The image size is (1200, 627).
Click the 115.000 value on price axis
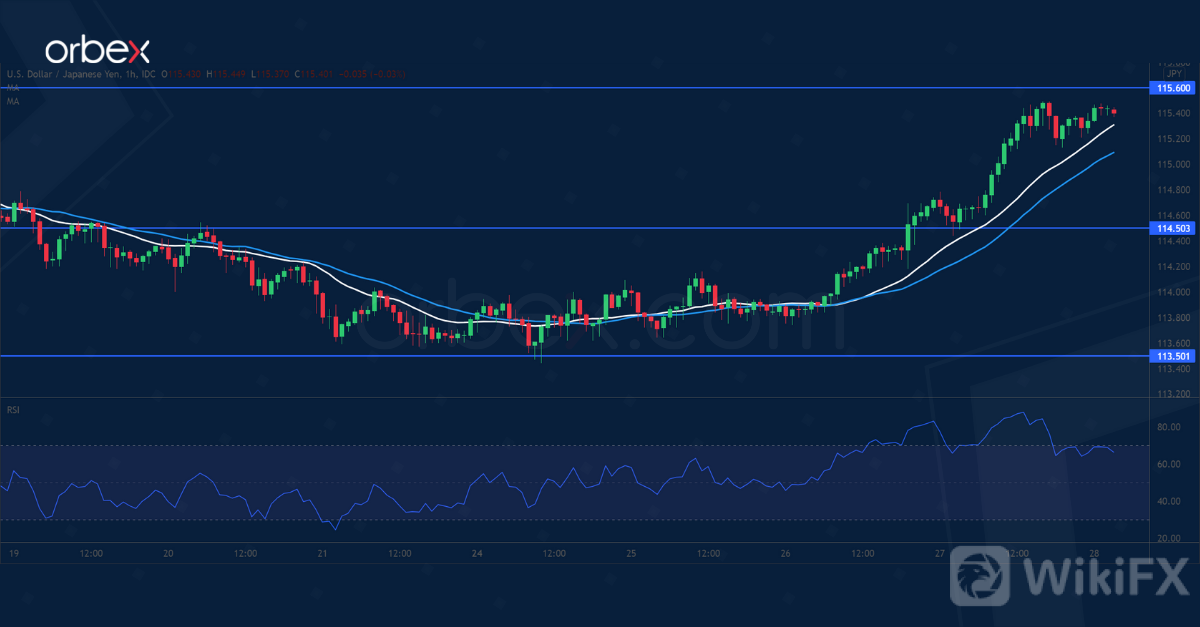(1173, 164)
